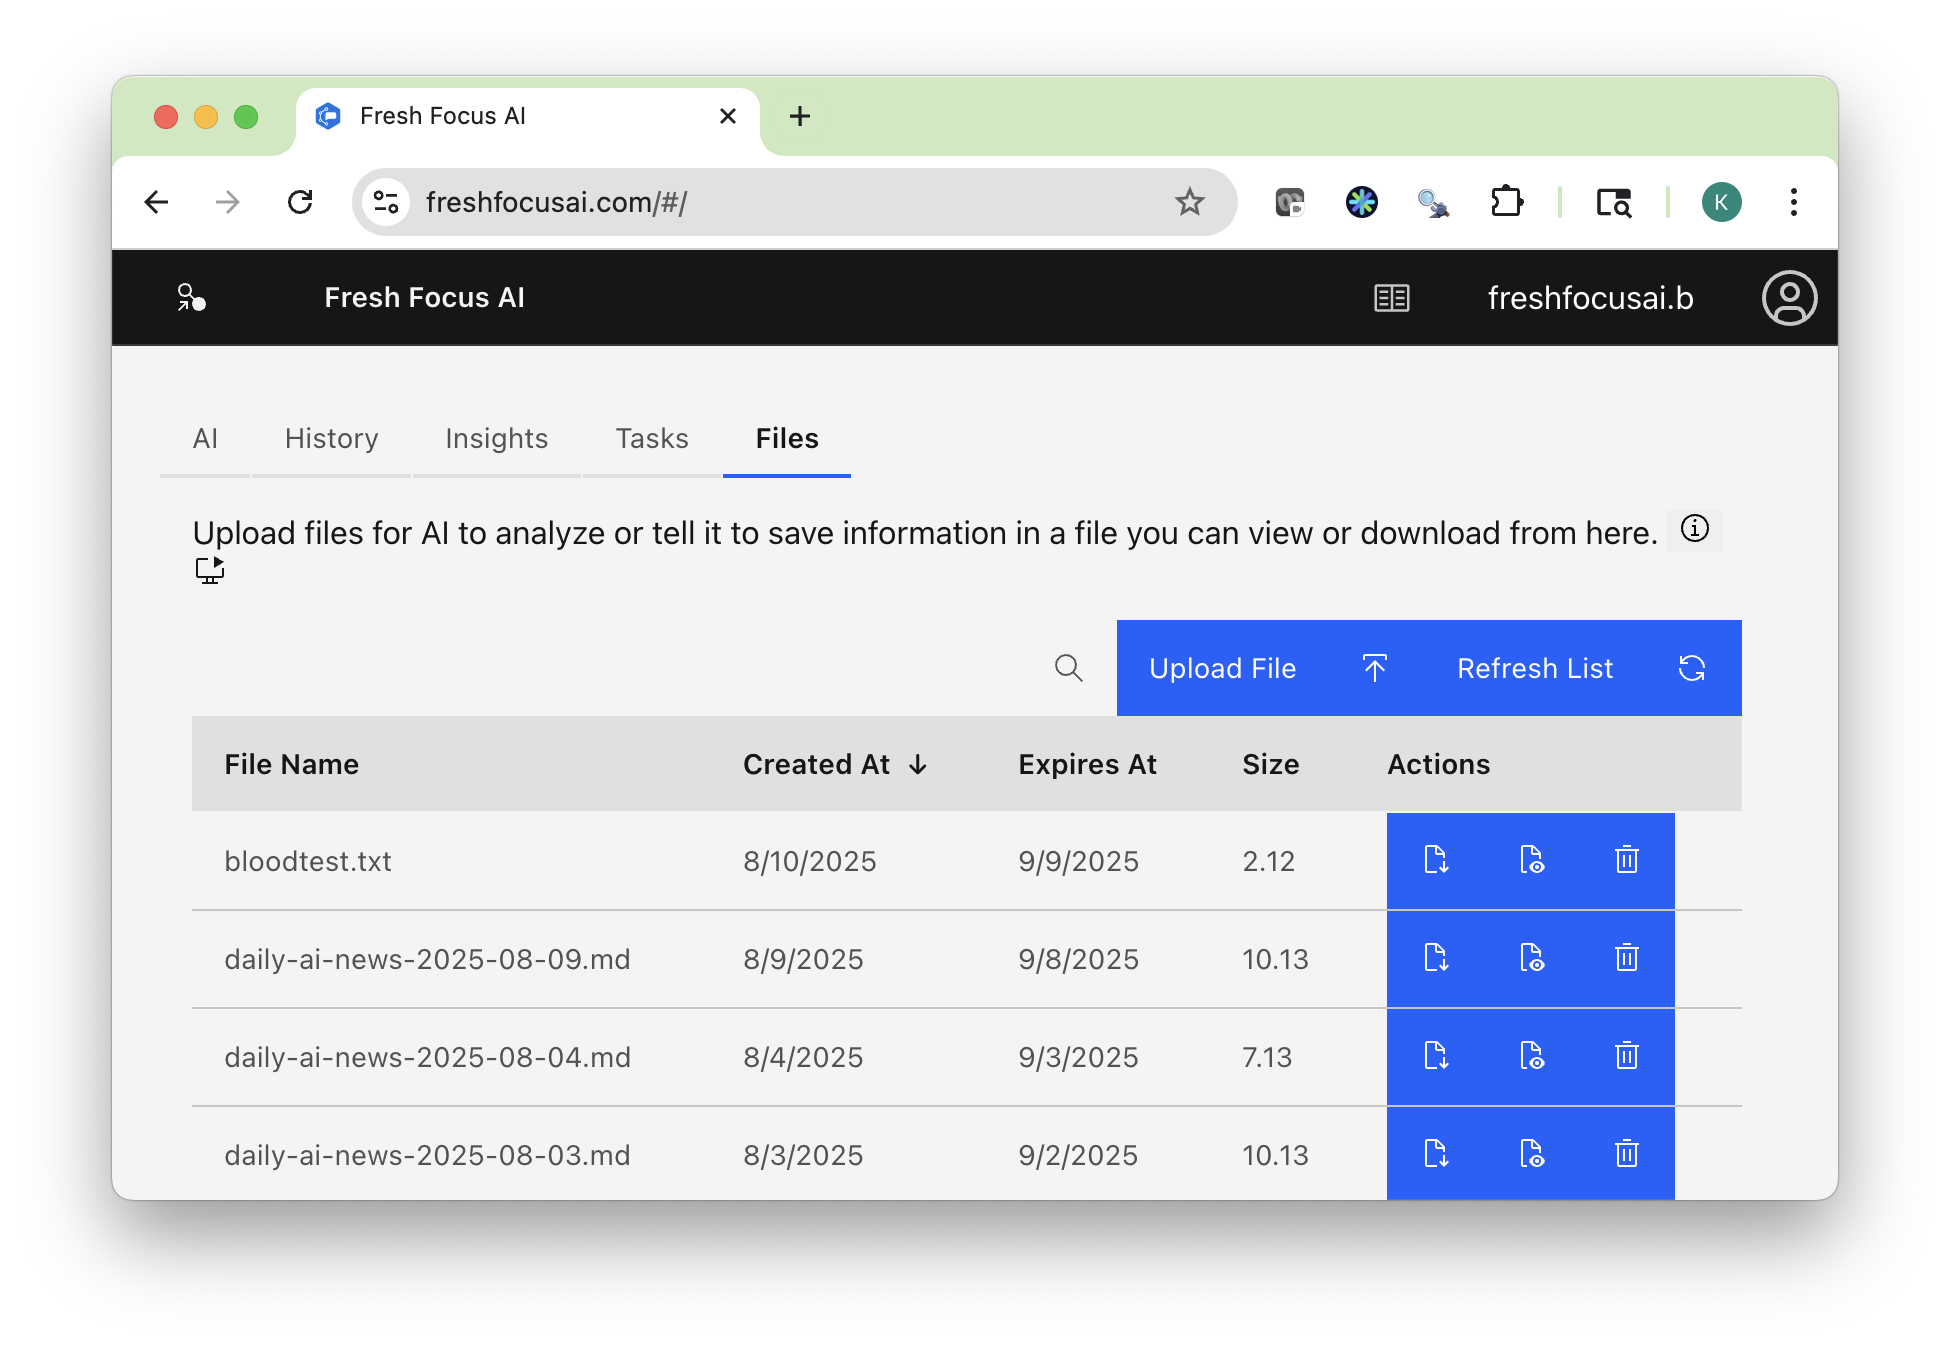Sort by the File Name column header
The width and height of the screenshot is (1950, 1348).
pos(291,765)
